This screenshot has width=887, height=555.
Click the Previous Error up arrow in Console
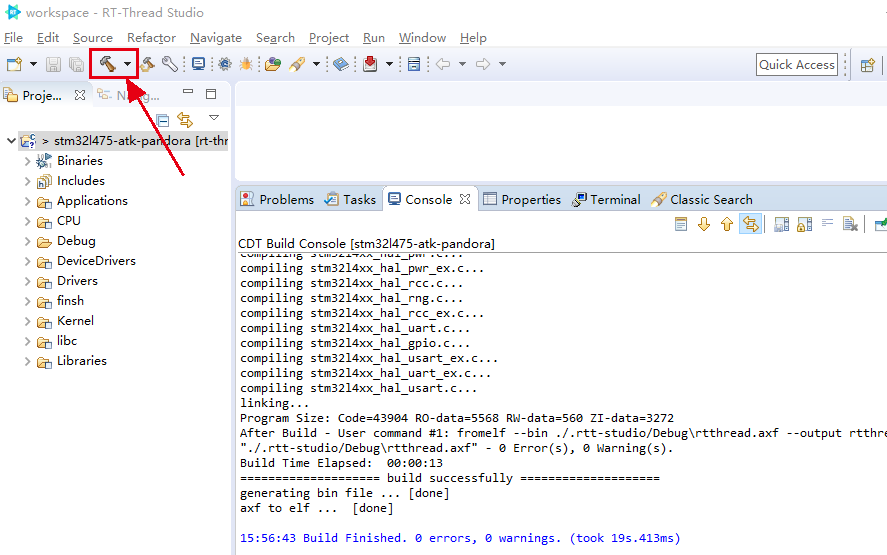727,225
